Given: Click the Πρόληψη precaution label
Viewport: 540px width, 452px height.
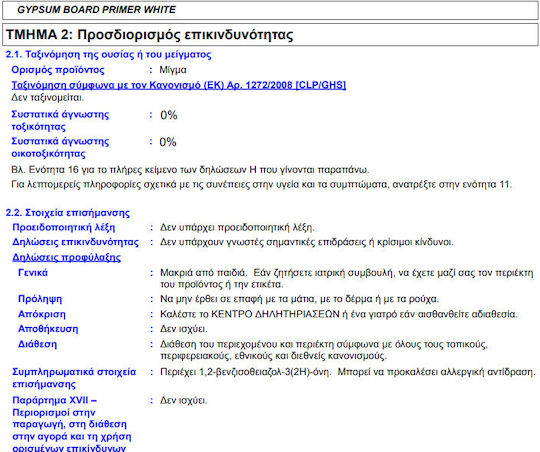Looking at the screenshot, I should click(40, 299).
